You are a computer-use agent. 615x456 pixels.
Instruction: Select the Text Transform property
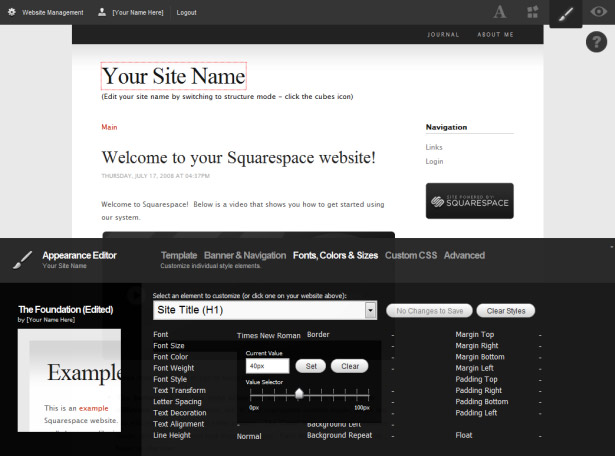click(x=179, y=391)
